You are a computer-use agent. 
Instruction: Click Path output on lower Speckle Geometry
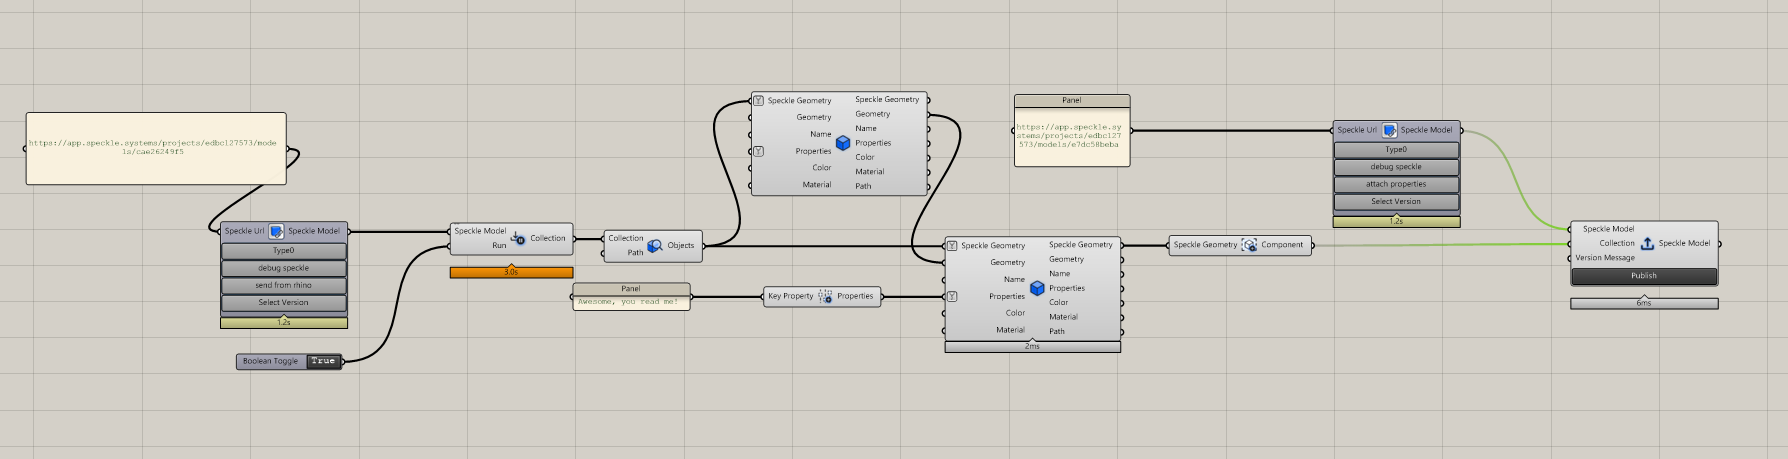coord(1057,331)
